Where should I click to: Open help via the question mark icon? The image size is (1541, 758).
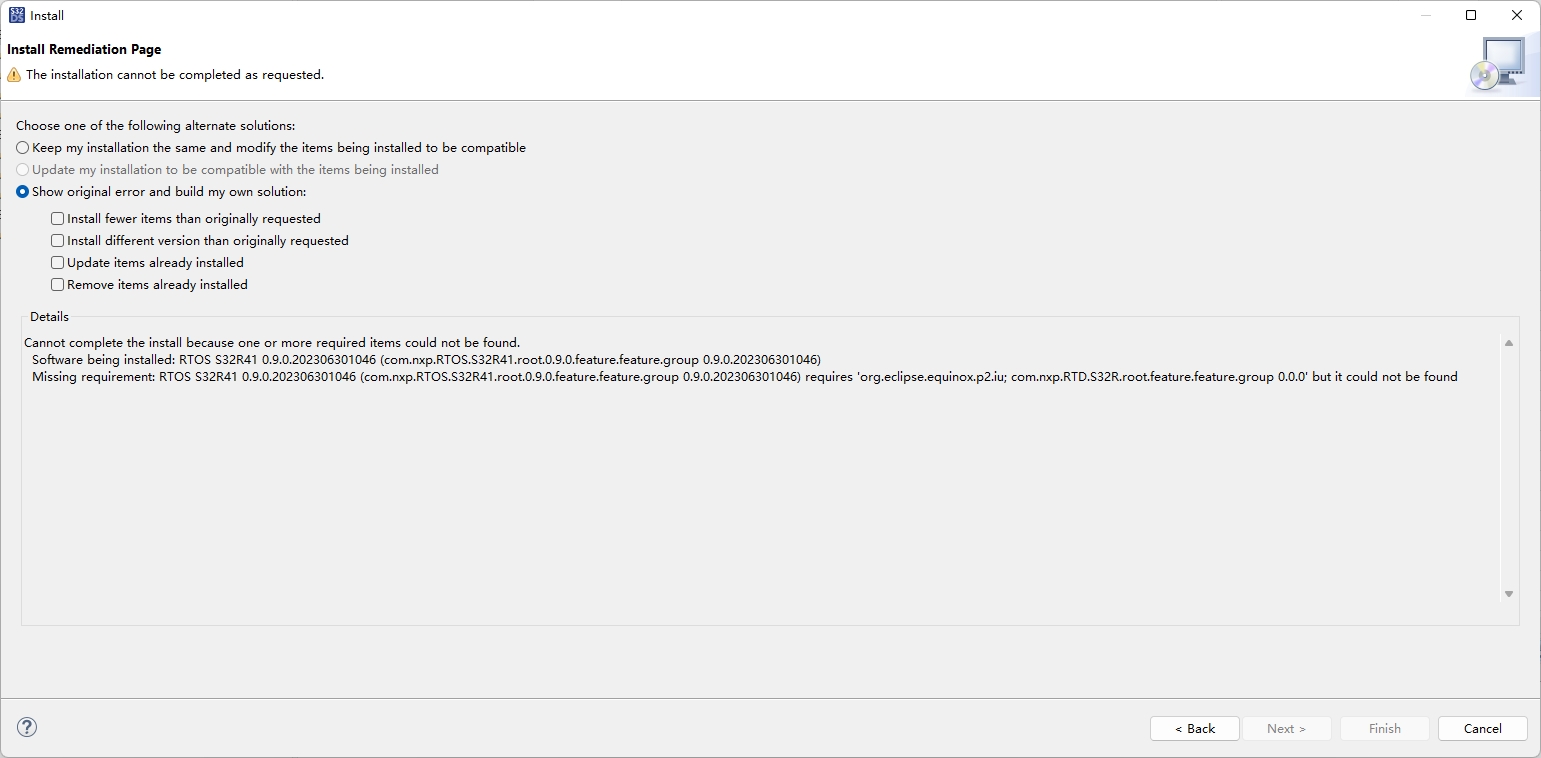pos(26,727)
